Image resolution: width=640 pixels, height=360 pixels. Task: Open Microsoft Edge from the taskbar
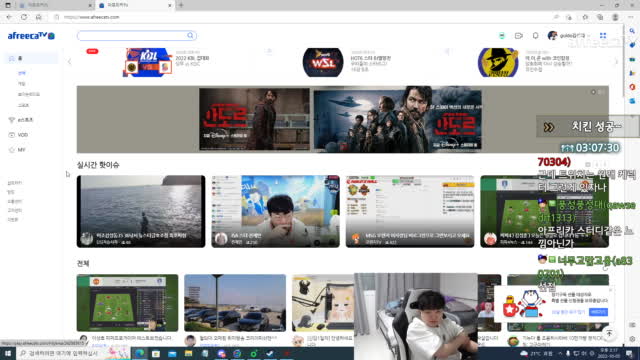140,353
